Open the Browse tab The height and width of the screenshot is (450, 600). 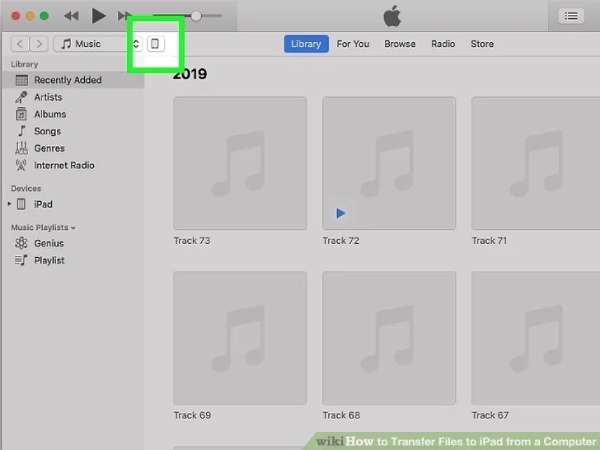pyautogui.click(x=400, y=44)
